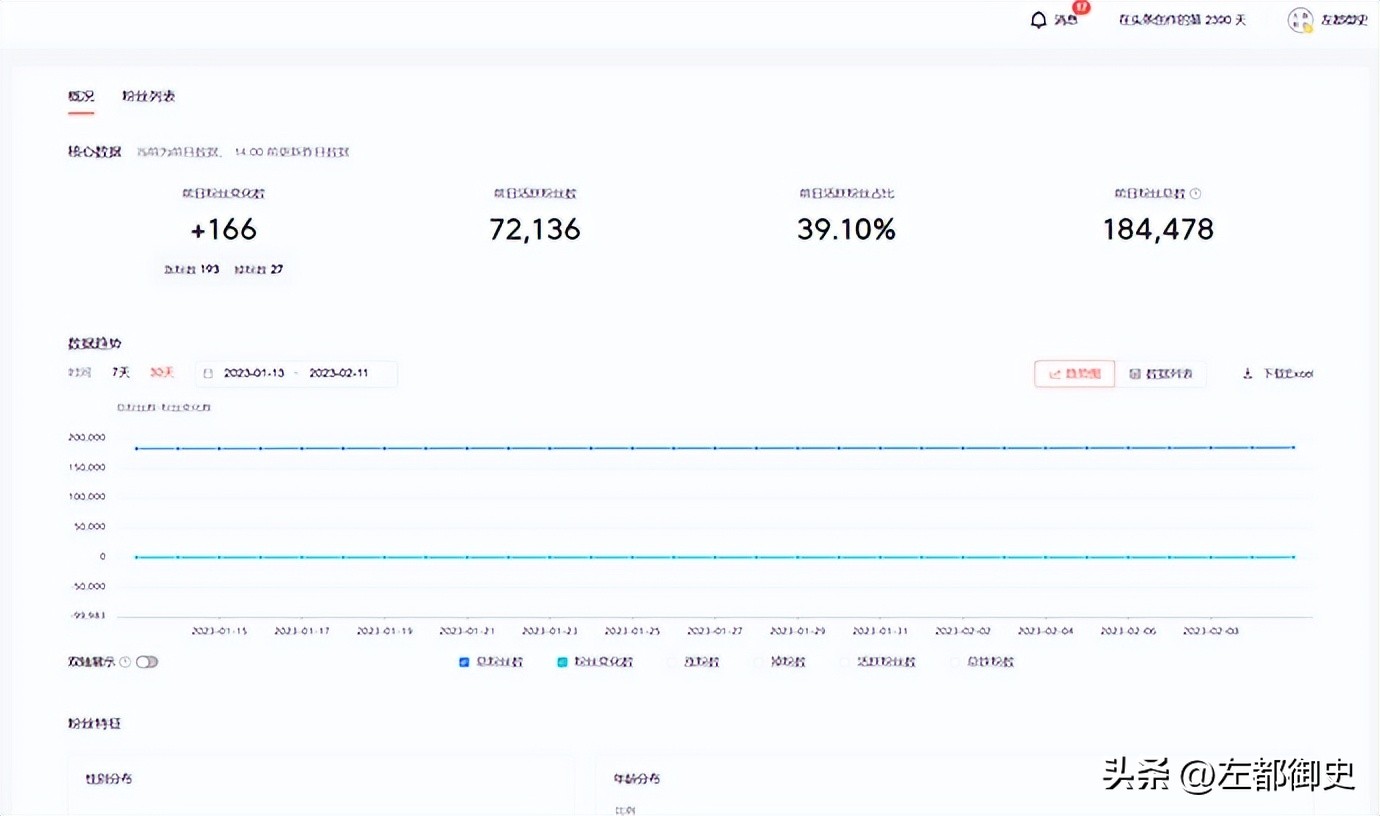This screenshot has height=816, width=1380.
Task: Click the calendar icon in date range
Action: click(208, 374)
